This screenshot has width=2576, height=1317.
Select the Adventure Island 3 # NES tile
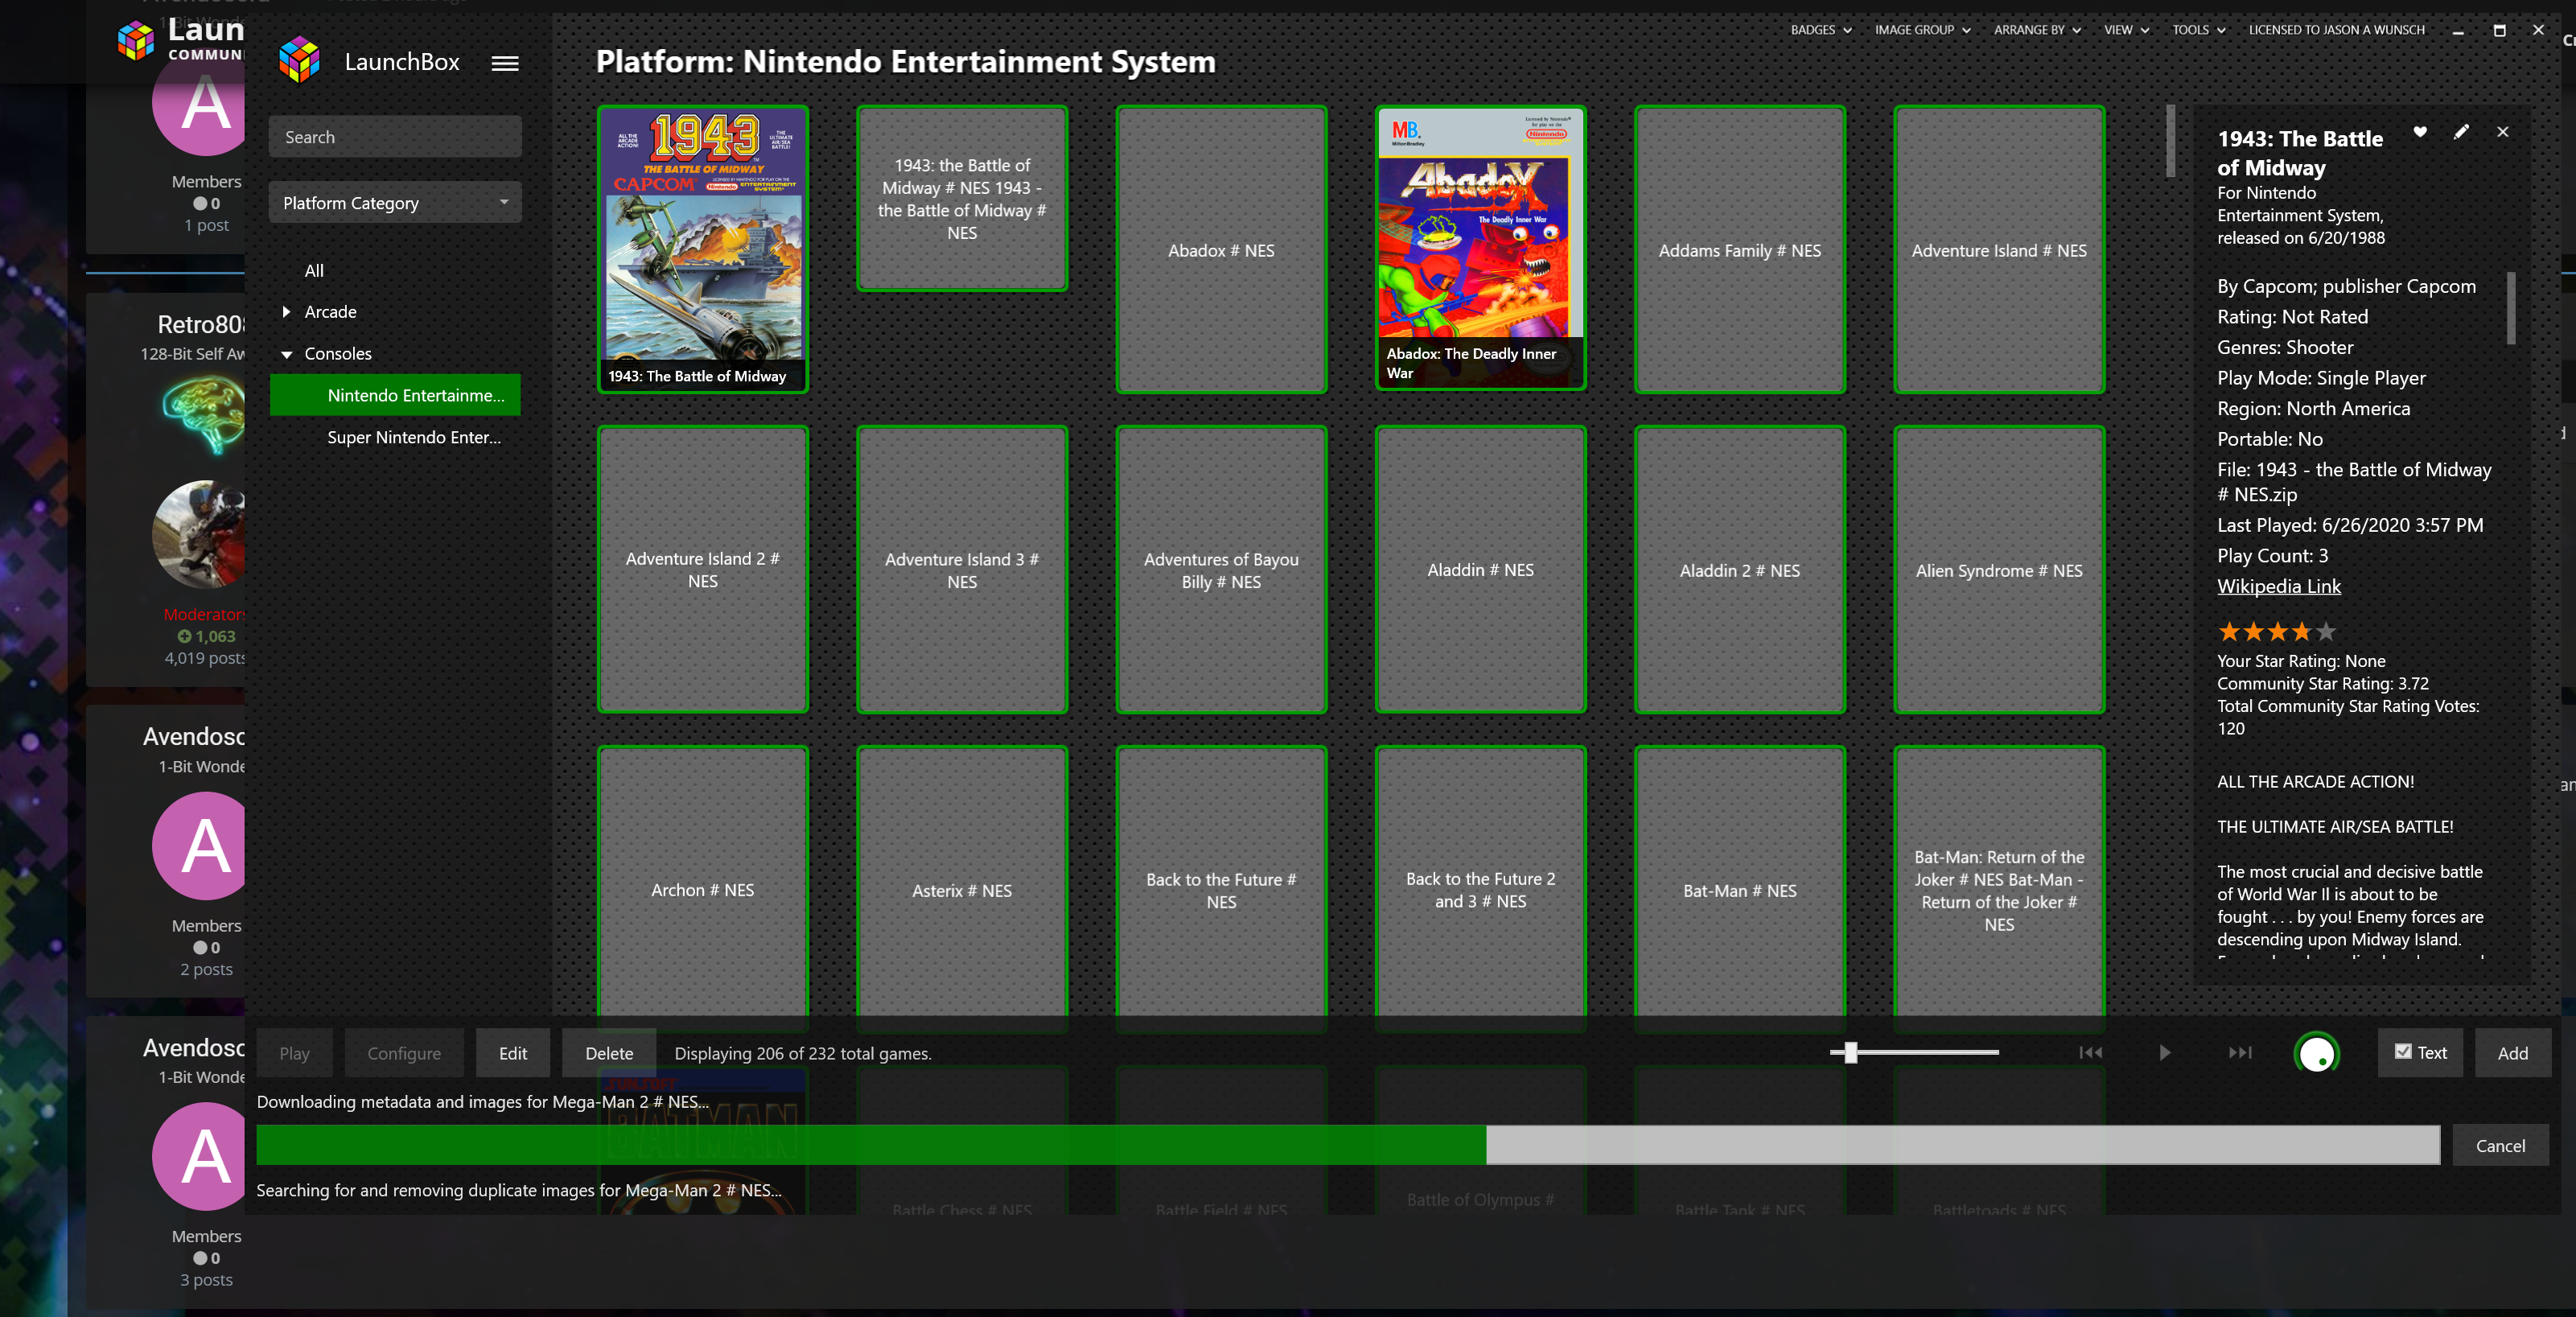[961, 569]
